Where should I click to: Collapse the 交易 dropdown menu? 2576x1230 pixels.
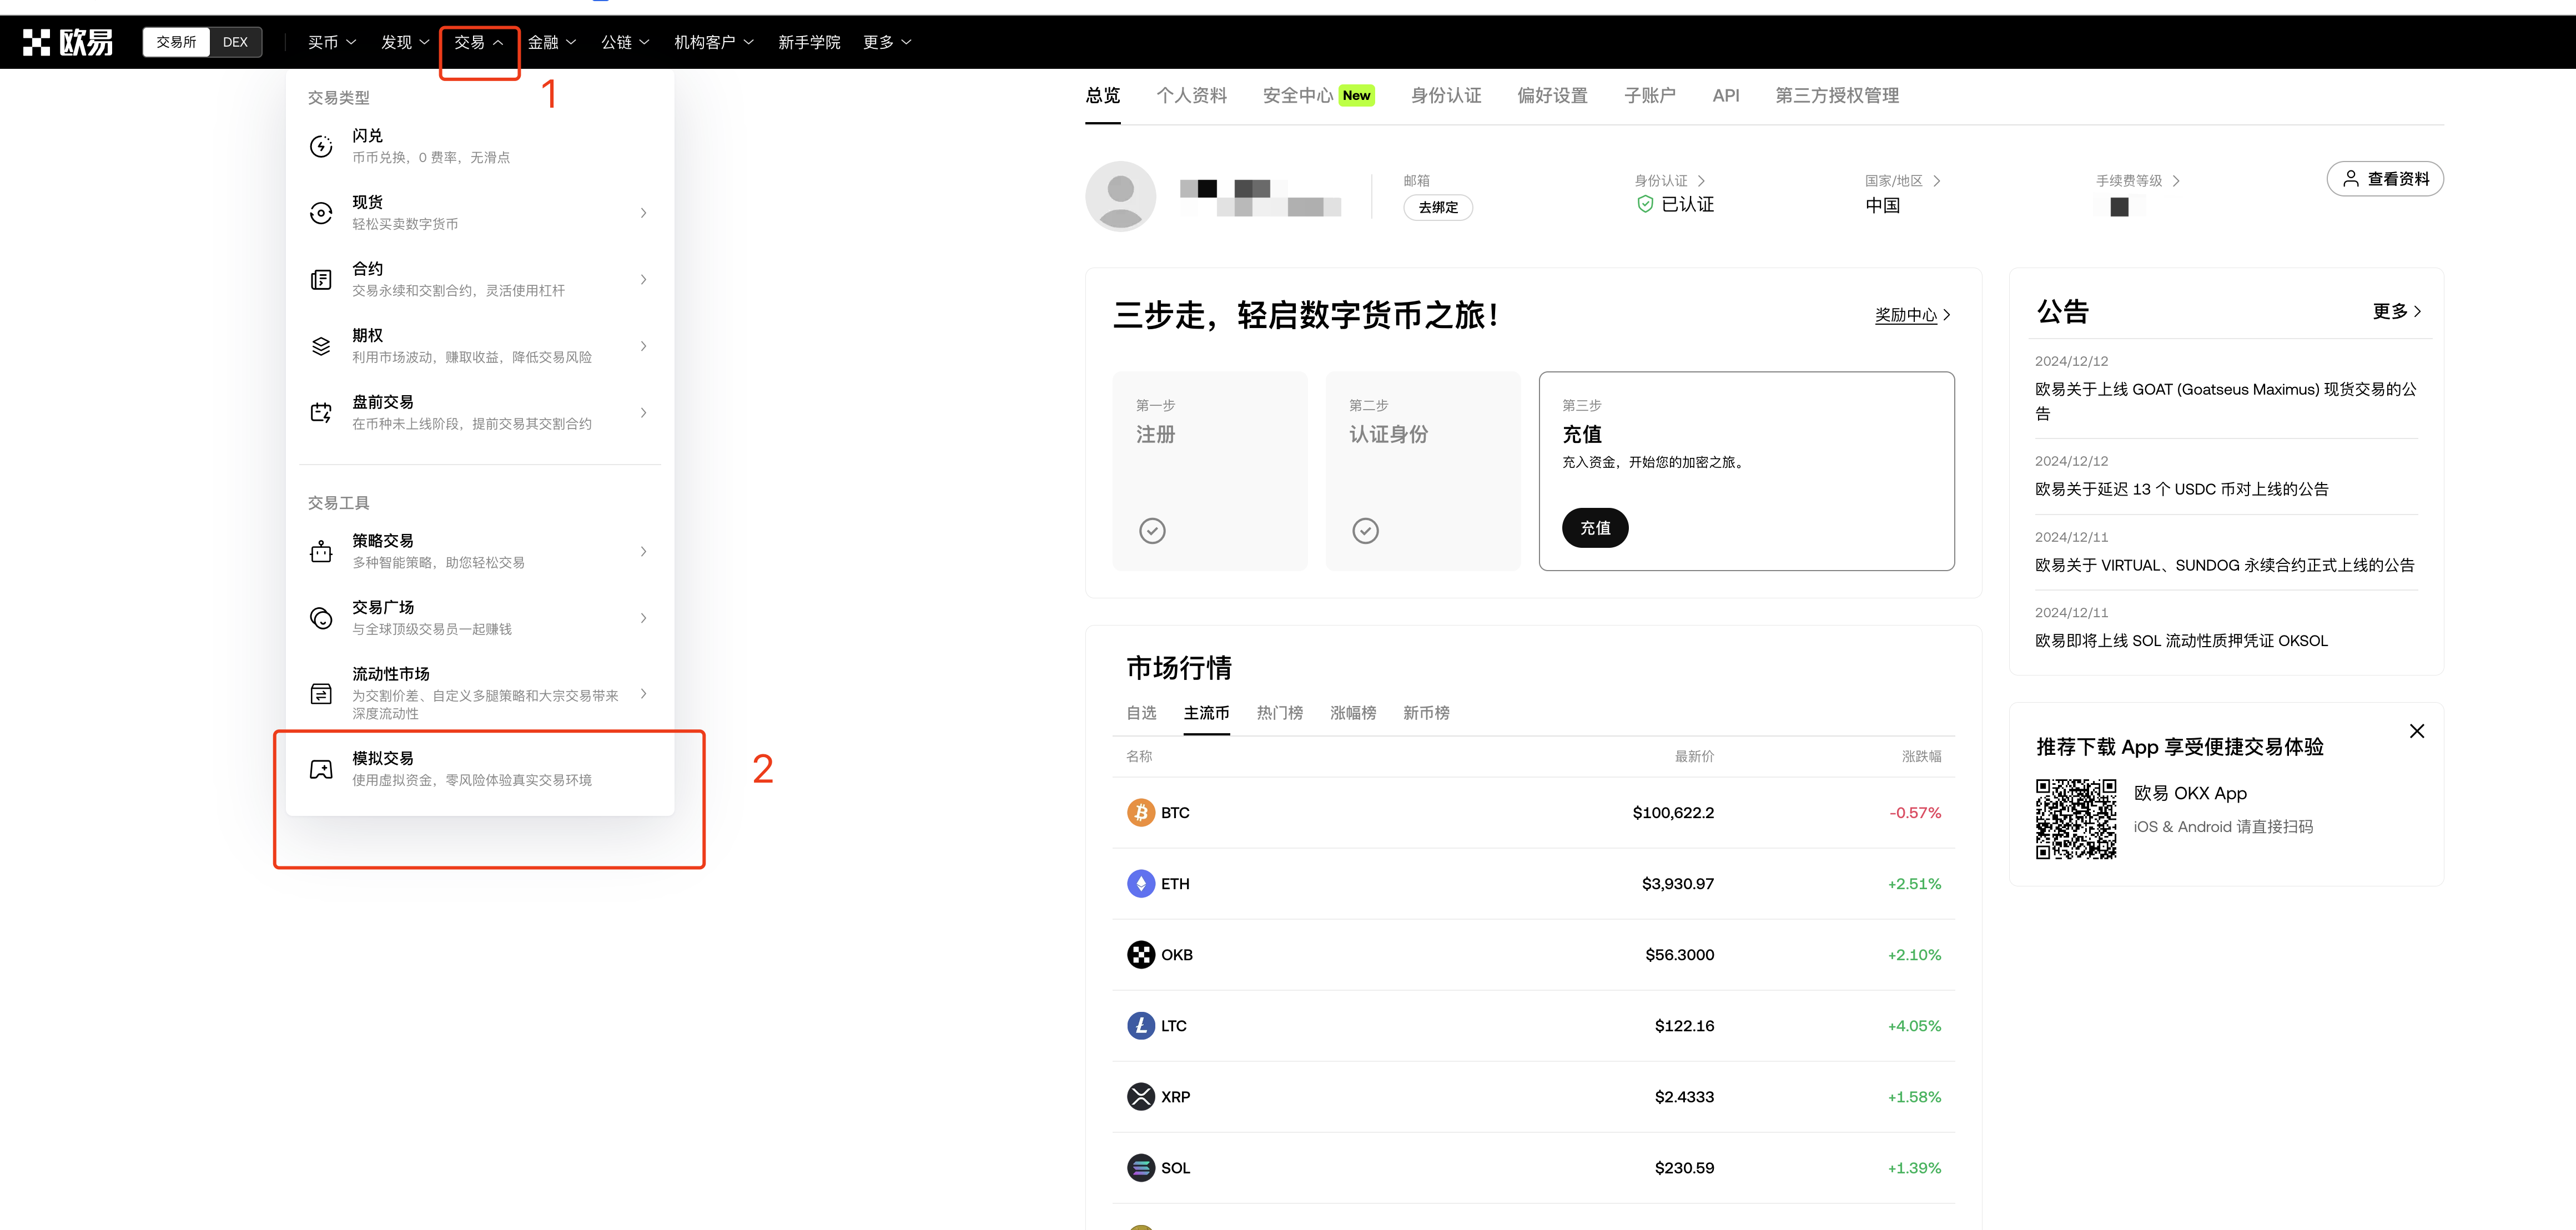478,42
